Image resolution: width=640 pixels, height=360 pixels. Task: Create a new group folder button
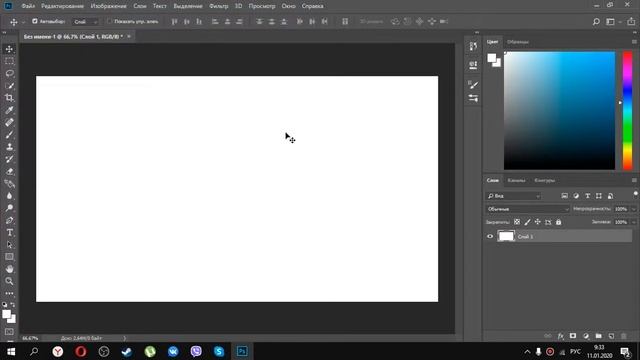click(598, 336)
